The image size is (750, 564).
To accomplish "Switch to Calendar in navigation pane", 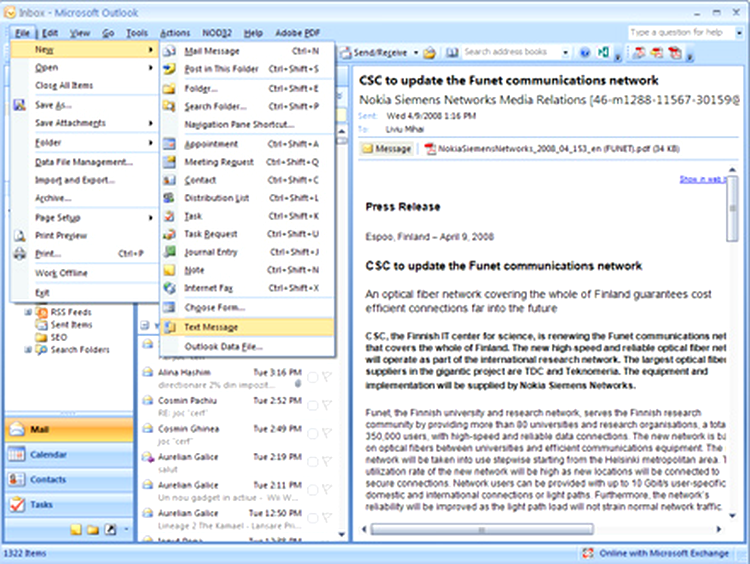I will point(69,454).
